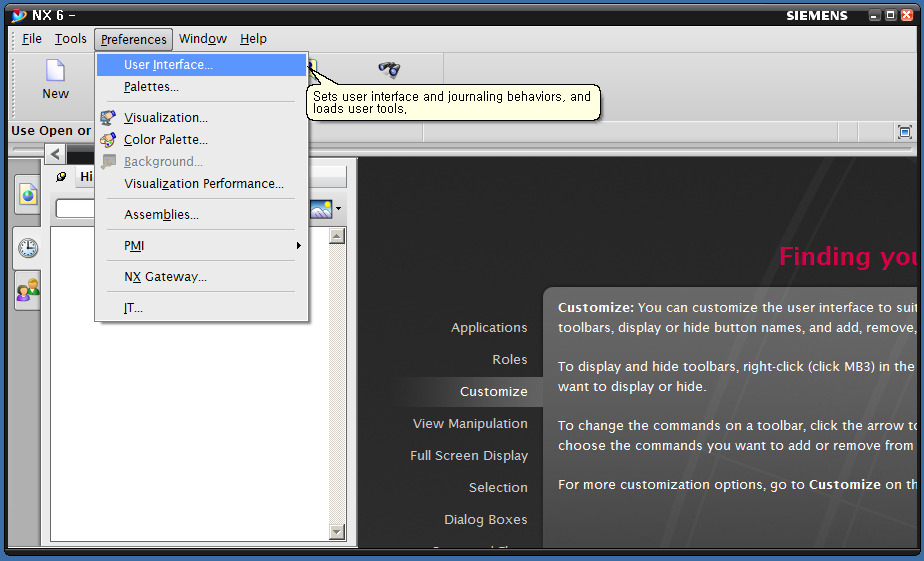Select Palettes... from Preferences menu
This screenshot has height=561, width=924.
(202, 87)
